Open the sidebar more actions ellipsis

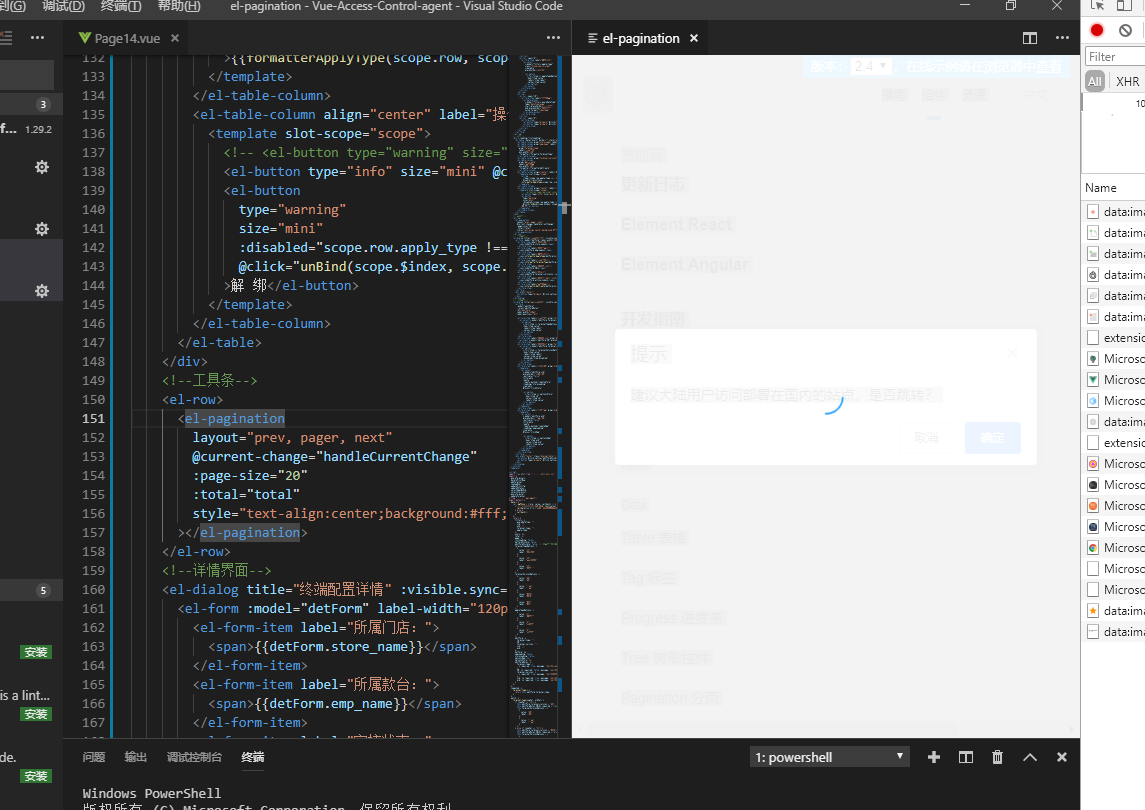(37, 37)
